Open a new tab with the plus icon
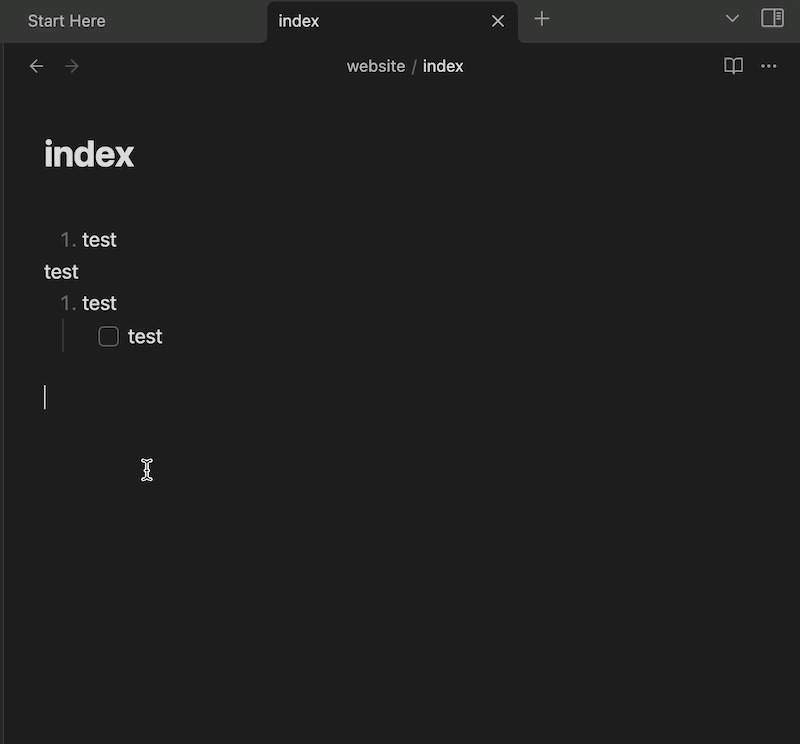This screenshot has width=800, height=744. click(542, 19)
